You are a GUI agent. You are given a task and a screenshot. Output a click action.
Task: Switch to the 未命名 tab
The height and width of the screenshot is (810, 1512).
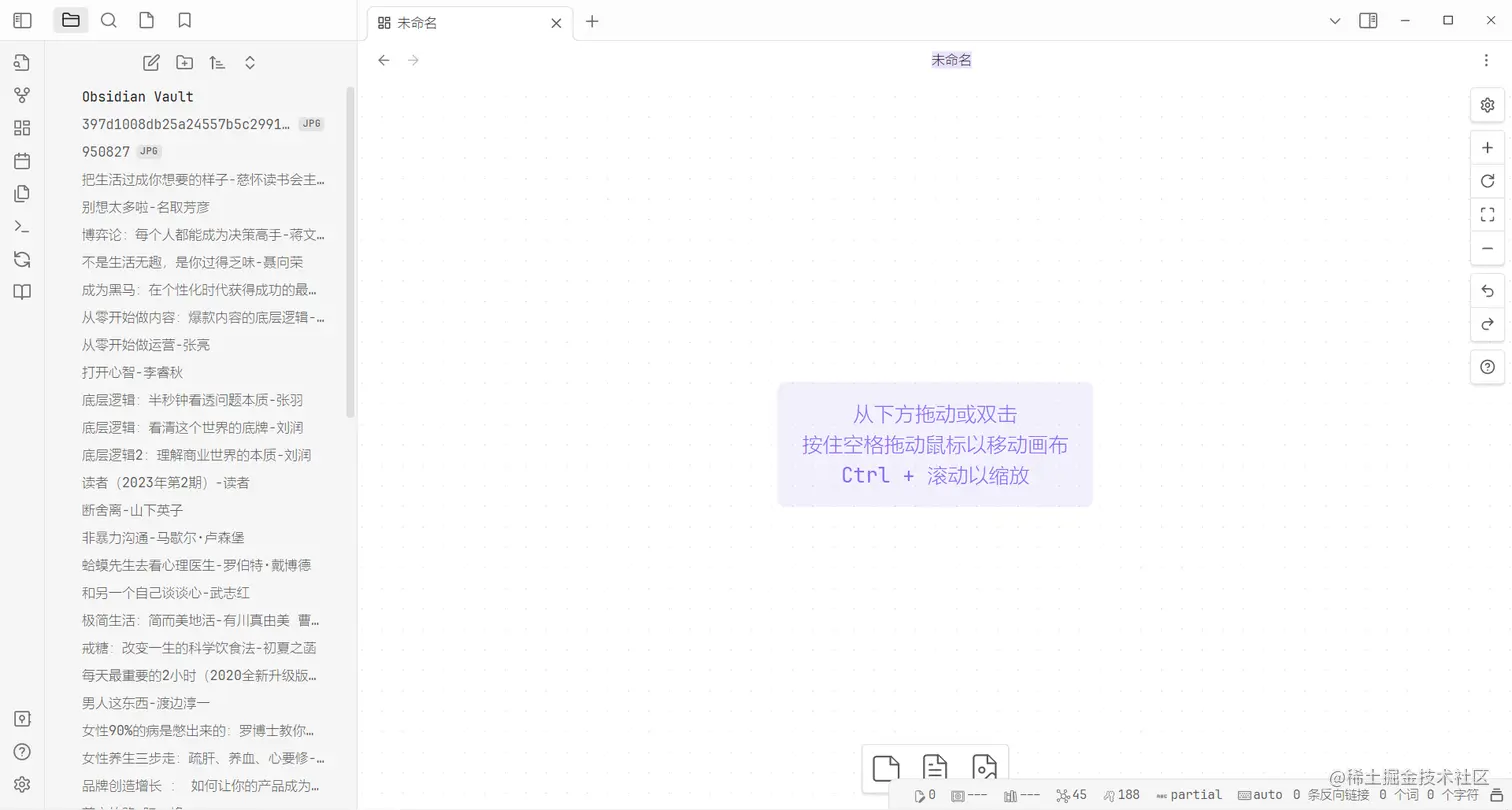tap(470, 22)
